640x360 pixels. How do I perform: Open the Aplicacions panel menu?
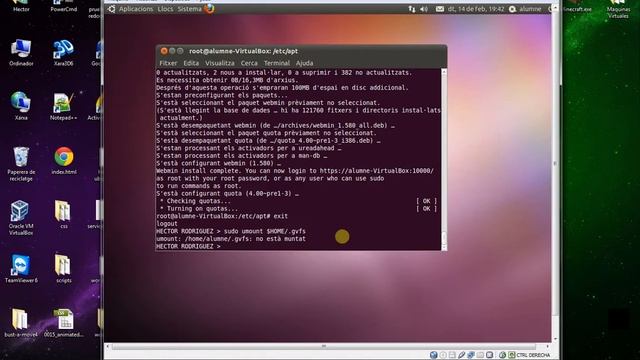tap(136, 9)
